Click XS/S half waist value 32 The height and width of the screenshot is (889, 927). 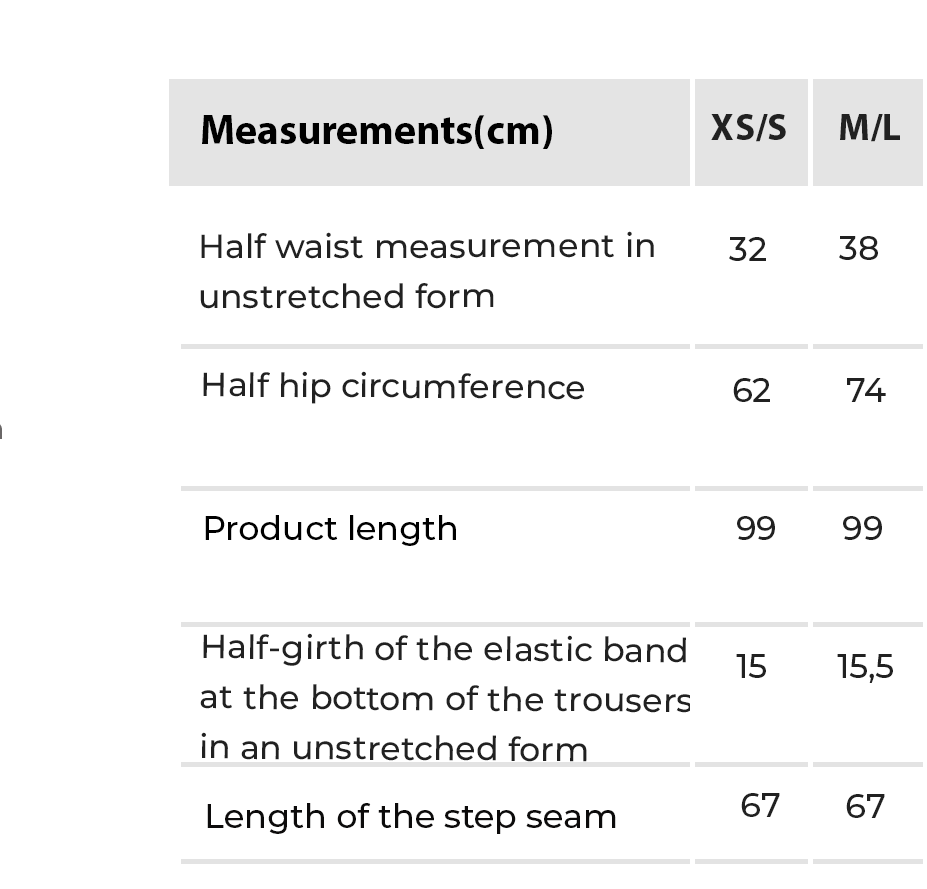point(748,249)
